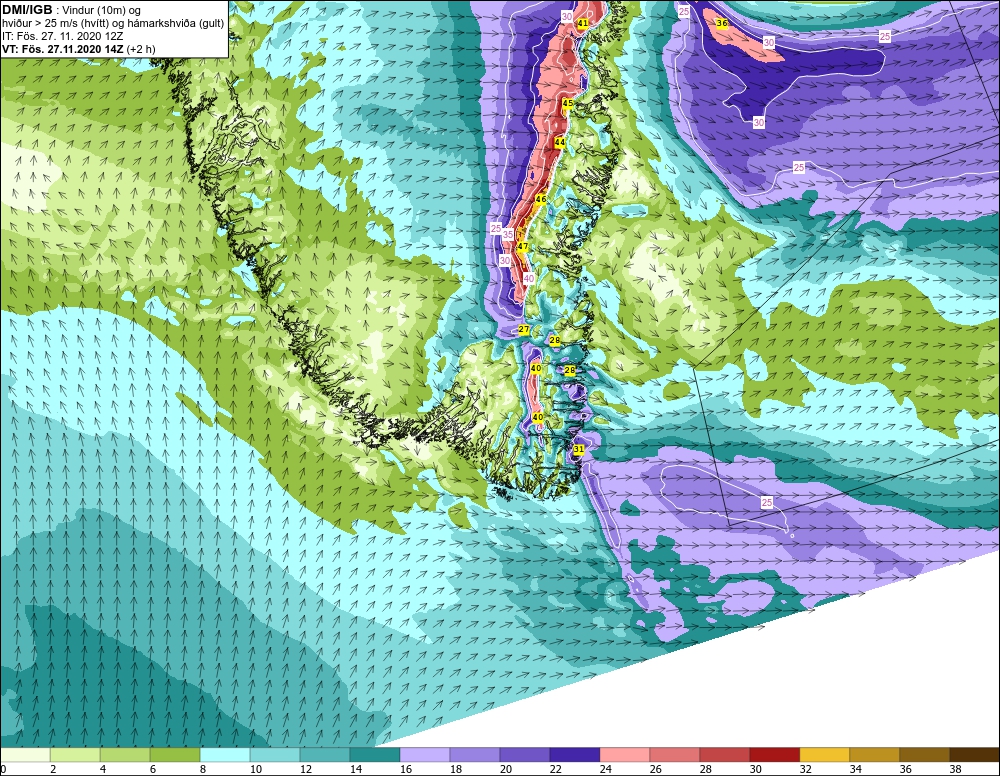1000x776 pixels.
Task: Click the 18–20 m/s purple legend swatch
Action: coord(475,755)
